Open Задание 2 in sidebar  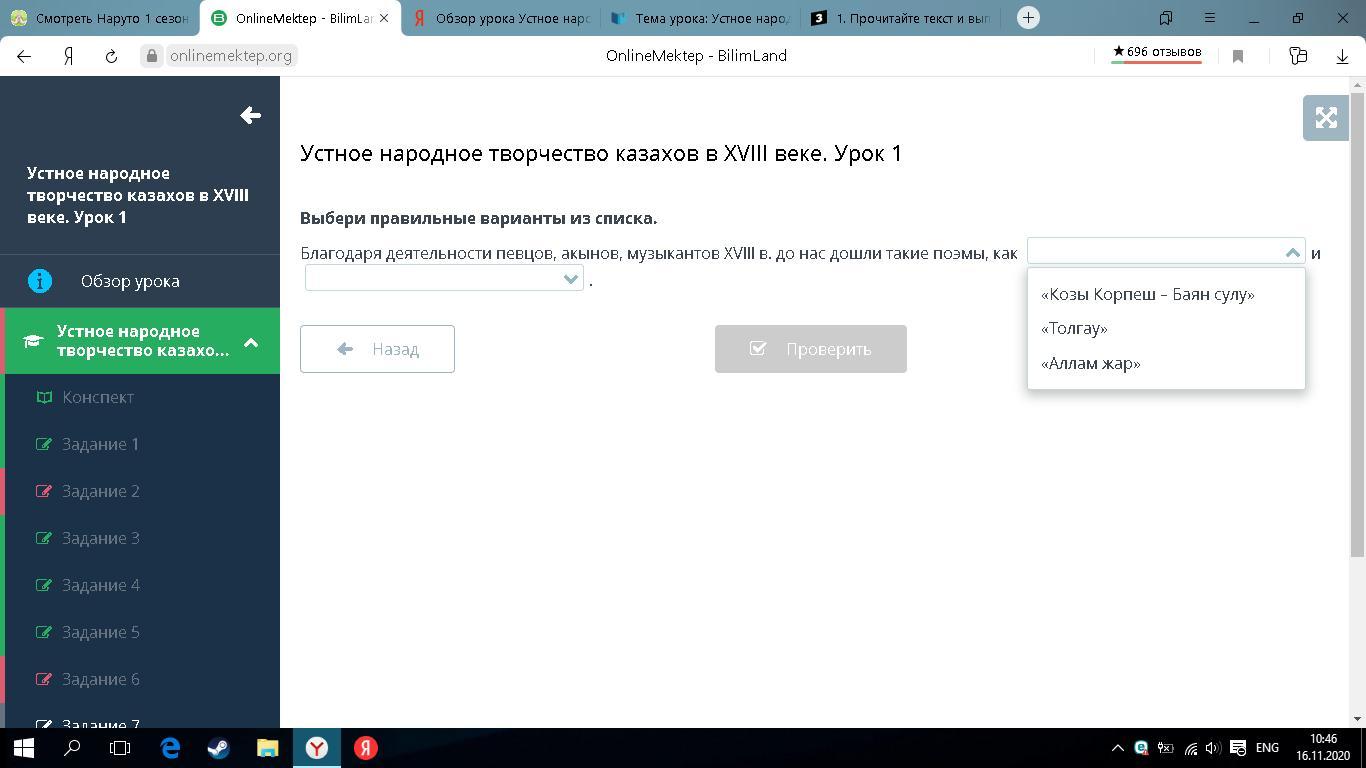(101, 491)
